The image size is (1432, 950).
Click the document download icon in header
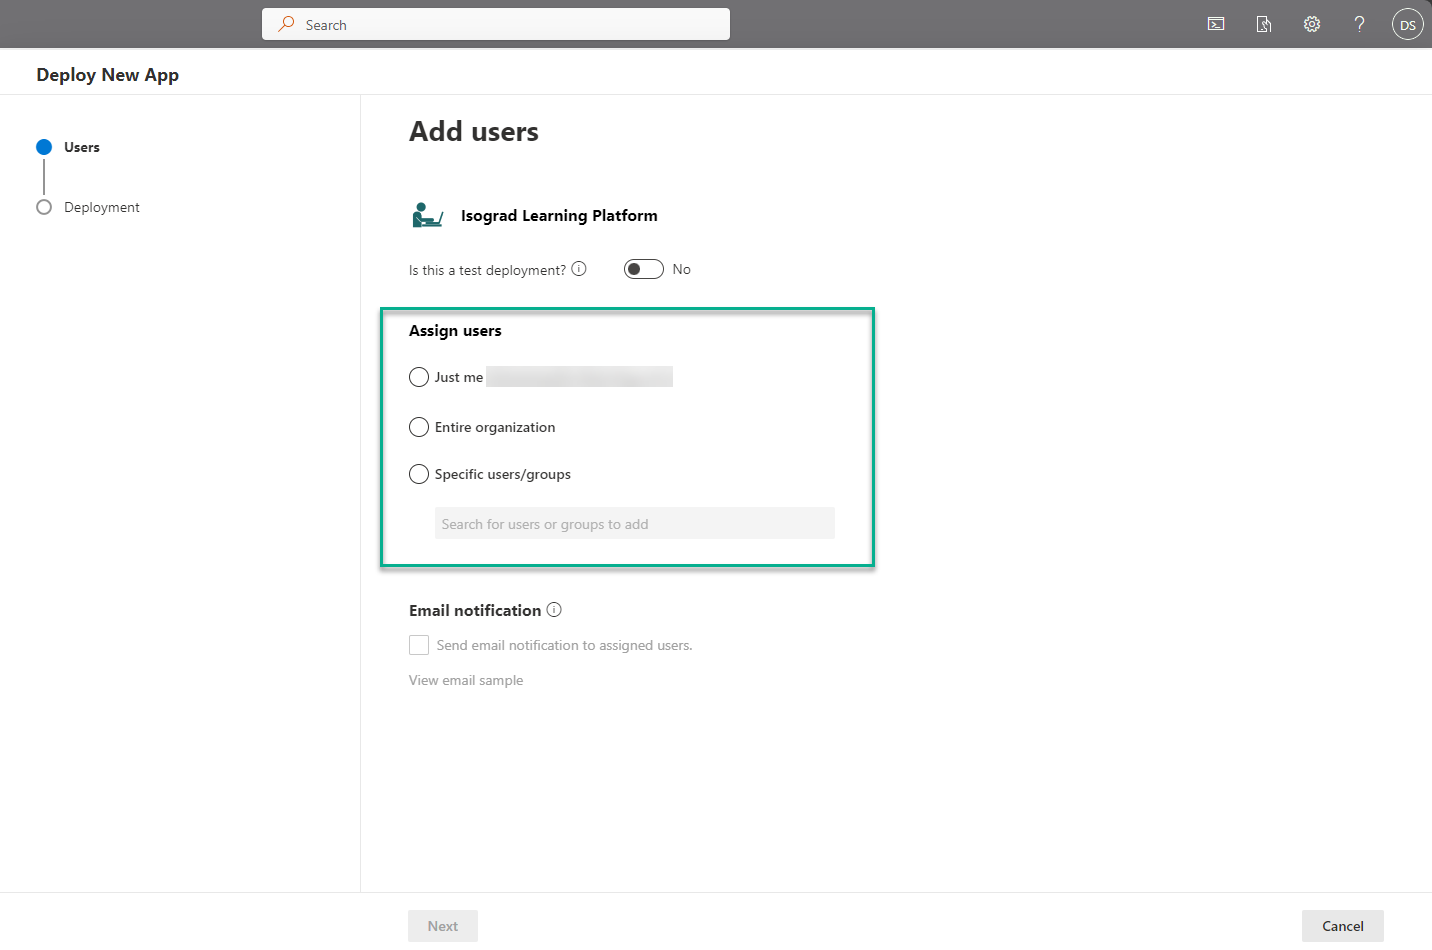click(1264, 24)
